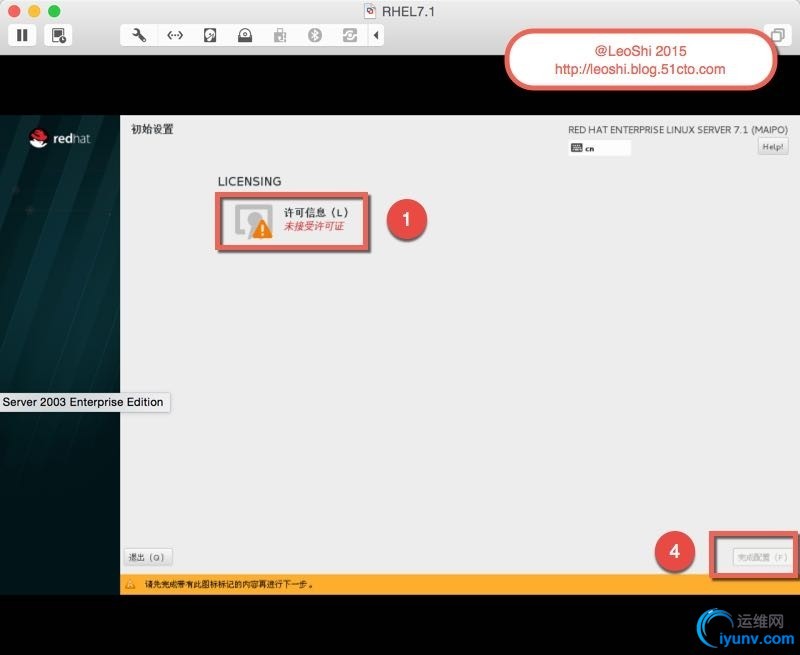This screenshot has height=655, width=800.
Task: Click the 退出 (Q) quit button
Action: pyautogui.click(x=148, y=557)
